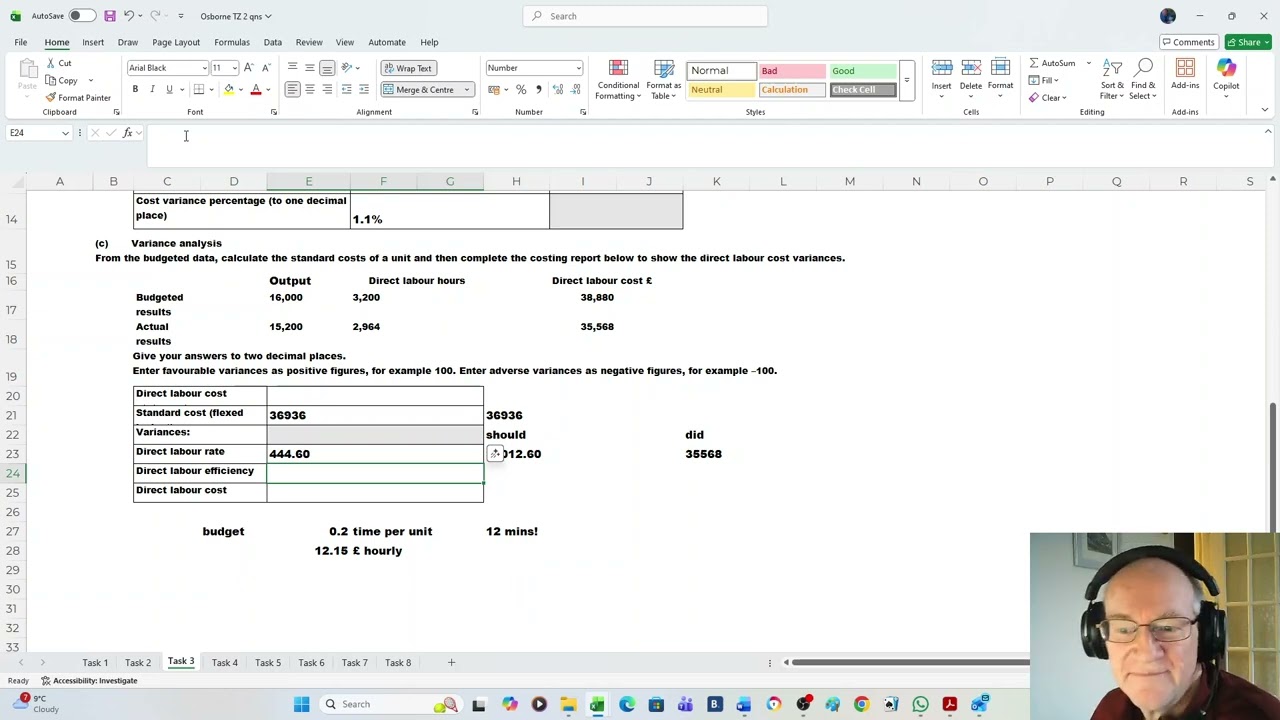Centre text horizontally in cell
This screenshot has height=720, width=1280.
click(310, 90)
